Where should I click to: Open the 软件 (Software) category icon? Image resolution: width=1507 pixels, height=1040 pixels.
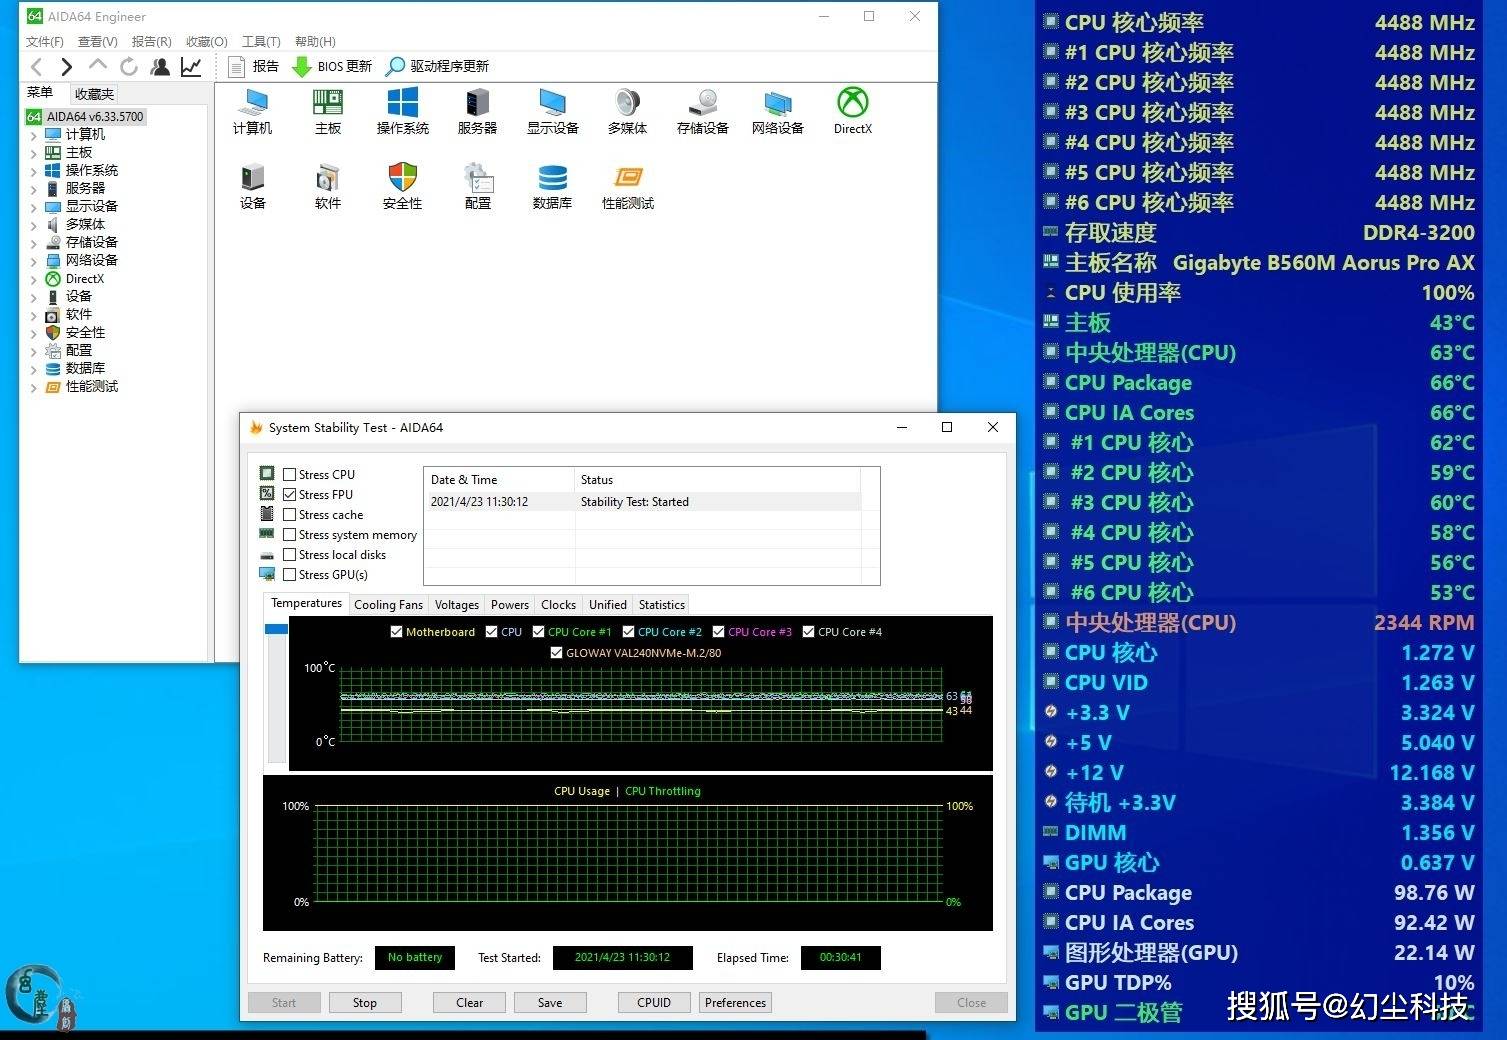[x=328, y=186]
